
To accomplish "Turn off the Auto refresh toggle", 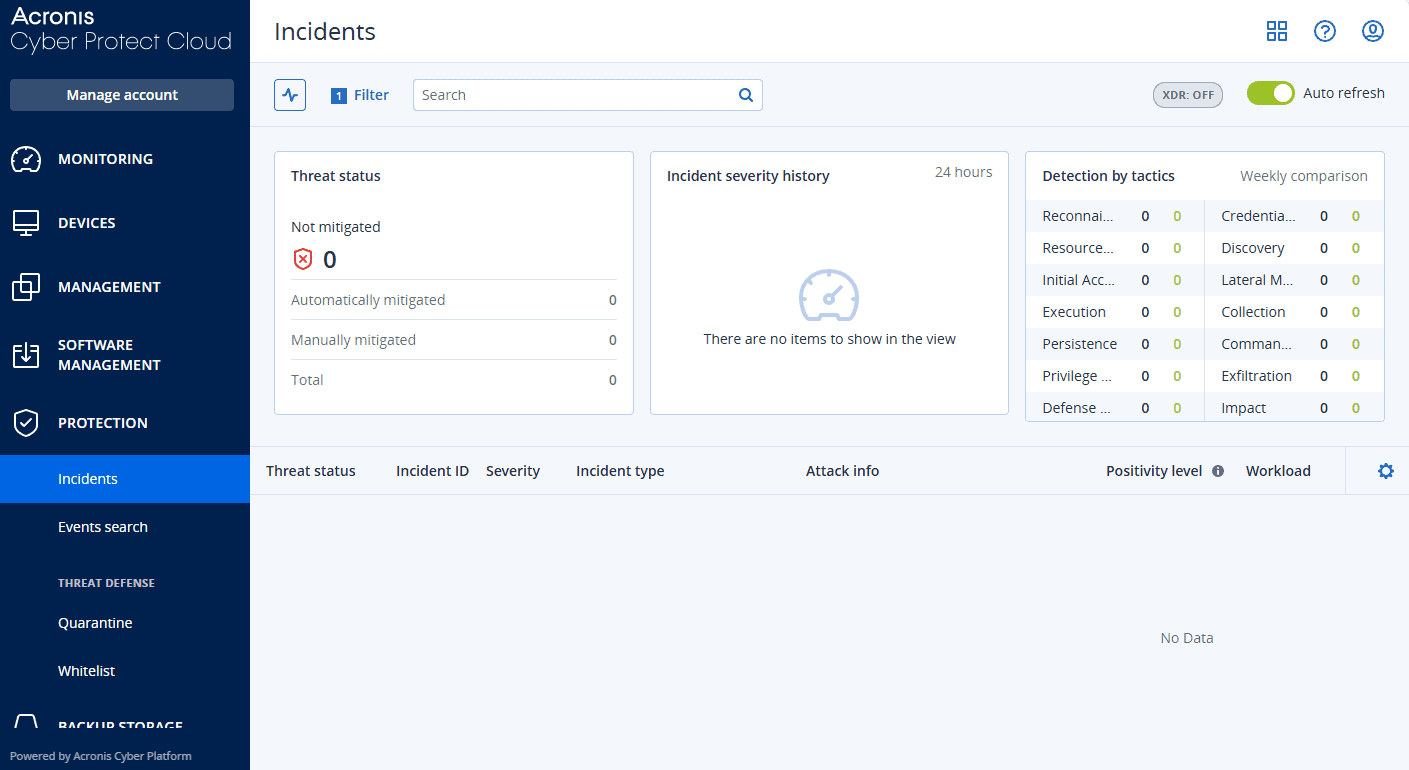I will pyautogui.click(x=1270, y=93).
